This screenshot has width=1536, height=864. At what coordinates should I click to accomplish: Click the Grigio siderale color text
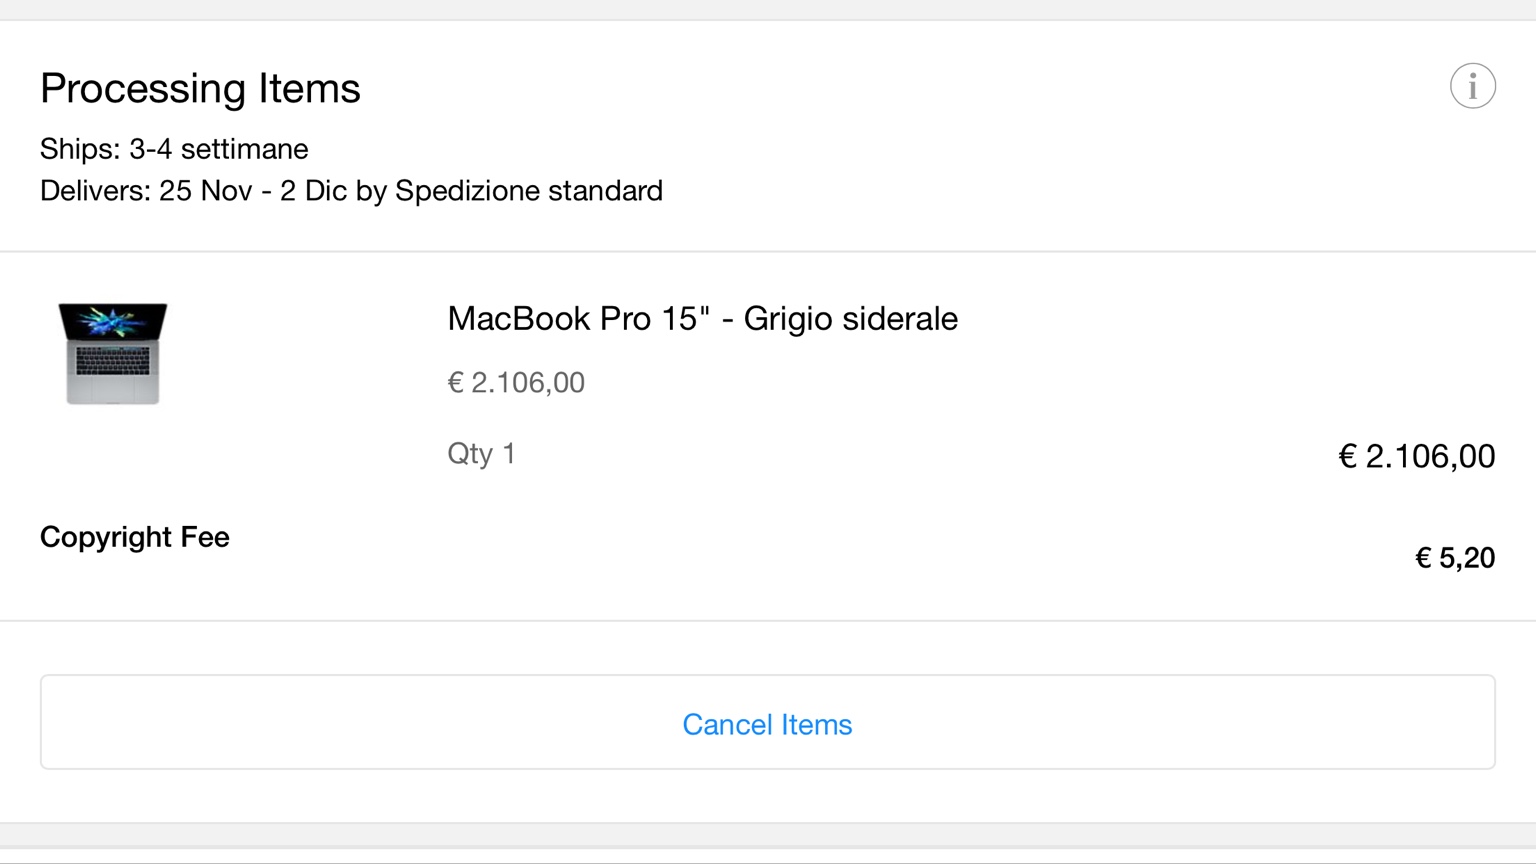pyautogui.click(x=850, y=319)
